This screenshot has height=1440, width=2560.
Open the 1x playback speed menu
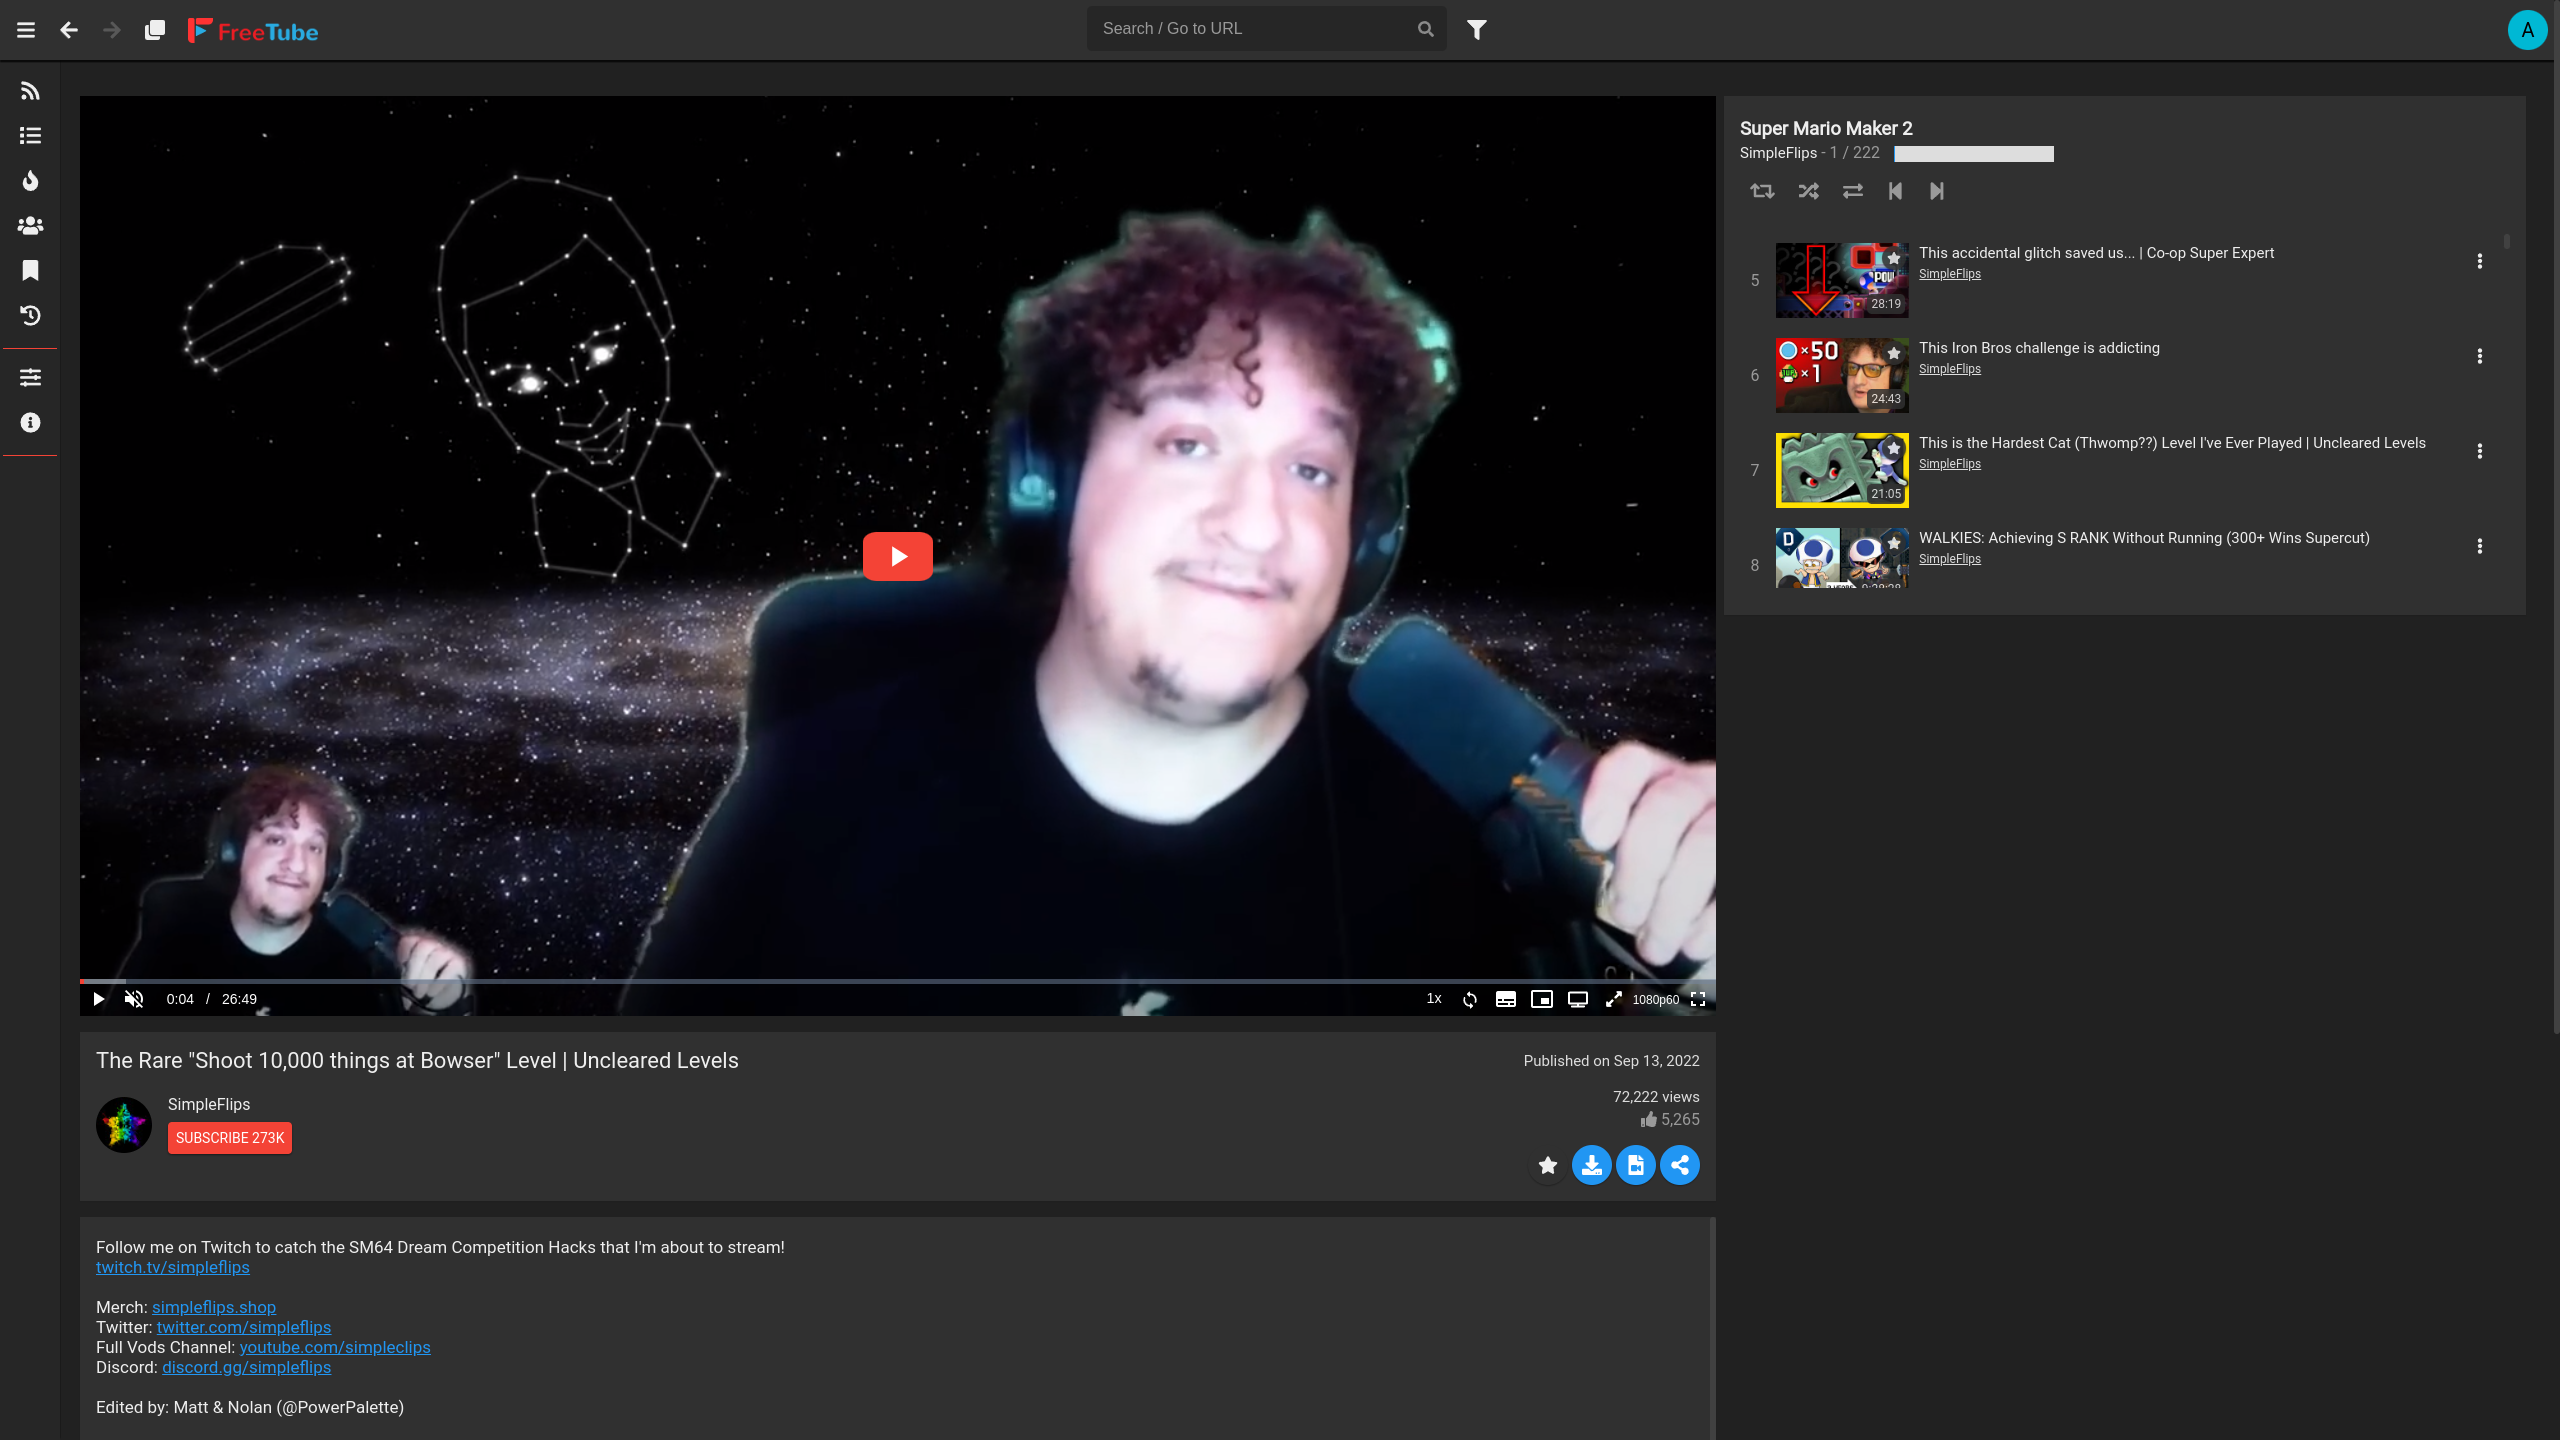pos(1434,999)
